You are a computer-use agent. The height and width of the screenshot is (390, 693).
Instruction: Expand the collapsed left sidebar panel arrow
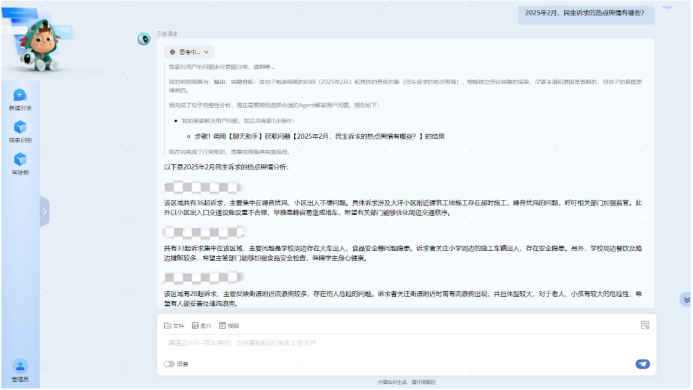(x=44, y=211)
